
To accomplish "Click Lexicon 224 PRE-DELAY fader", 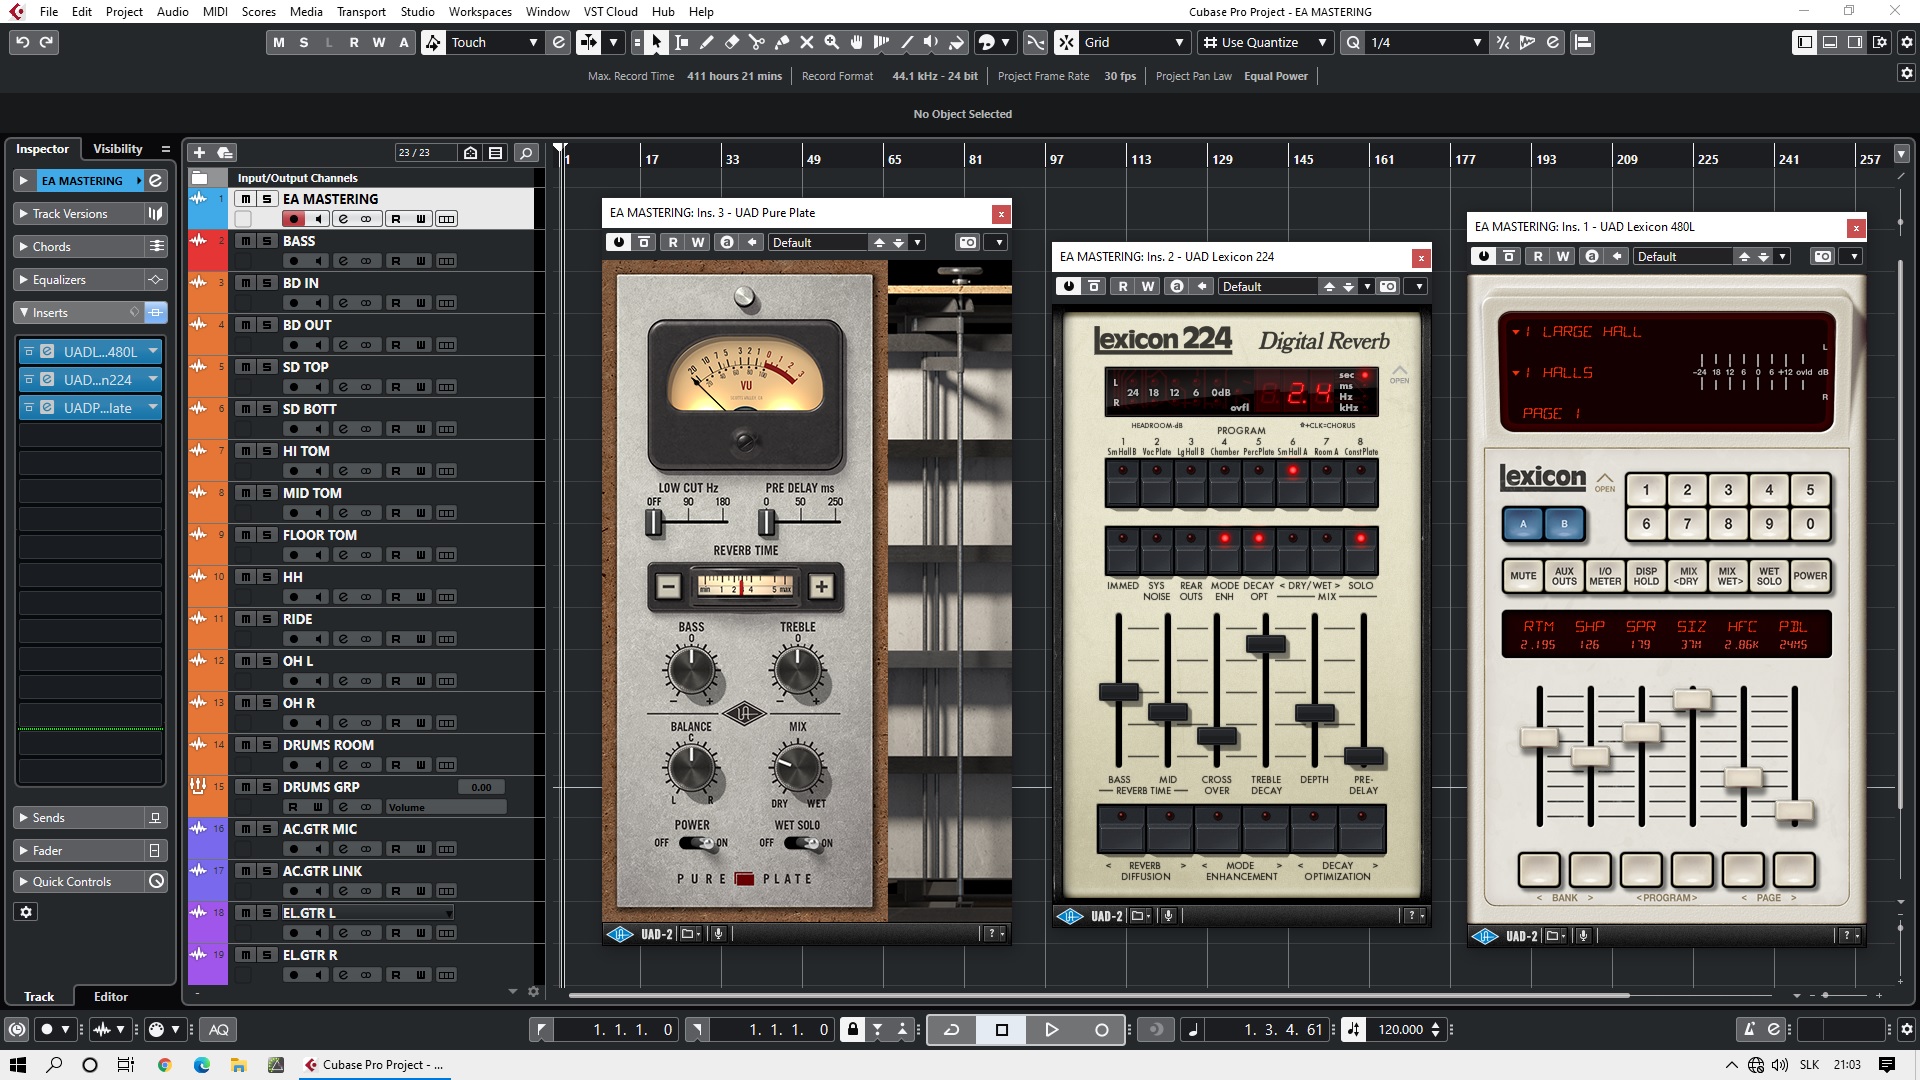I will click(1363, 756).
